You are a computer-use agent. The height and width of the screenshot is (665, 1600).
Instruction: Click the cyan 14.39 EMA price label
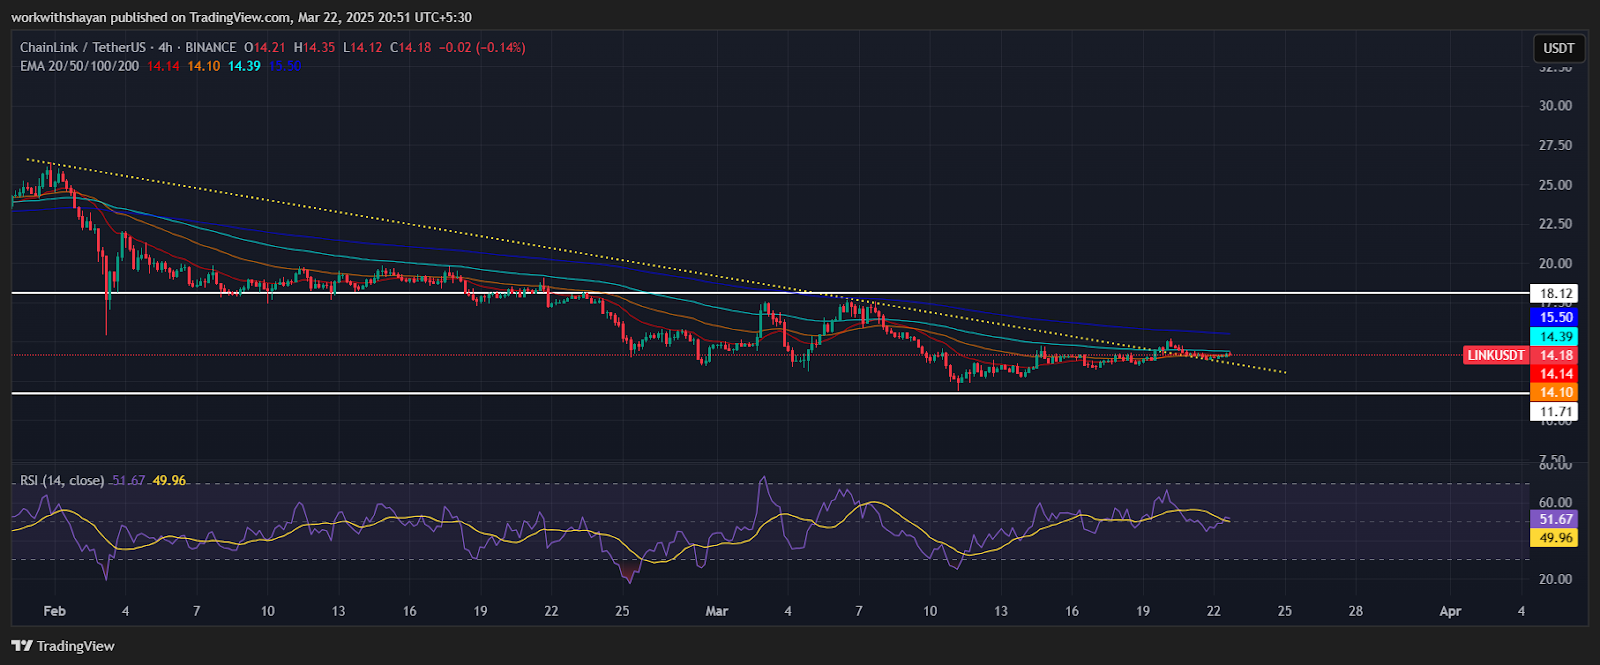point(1556,337)
